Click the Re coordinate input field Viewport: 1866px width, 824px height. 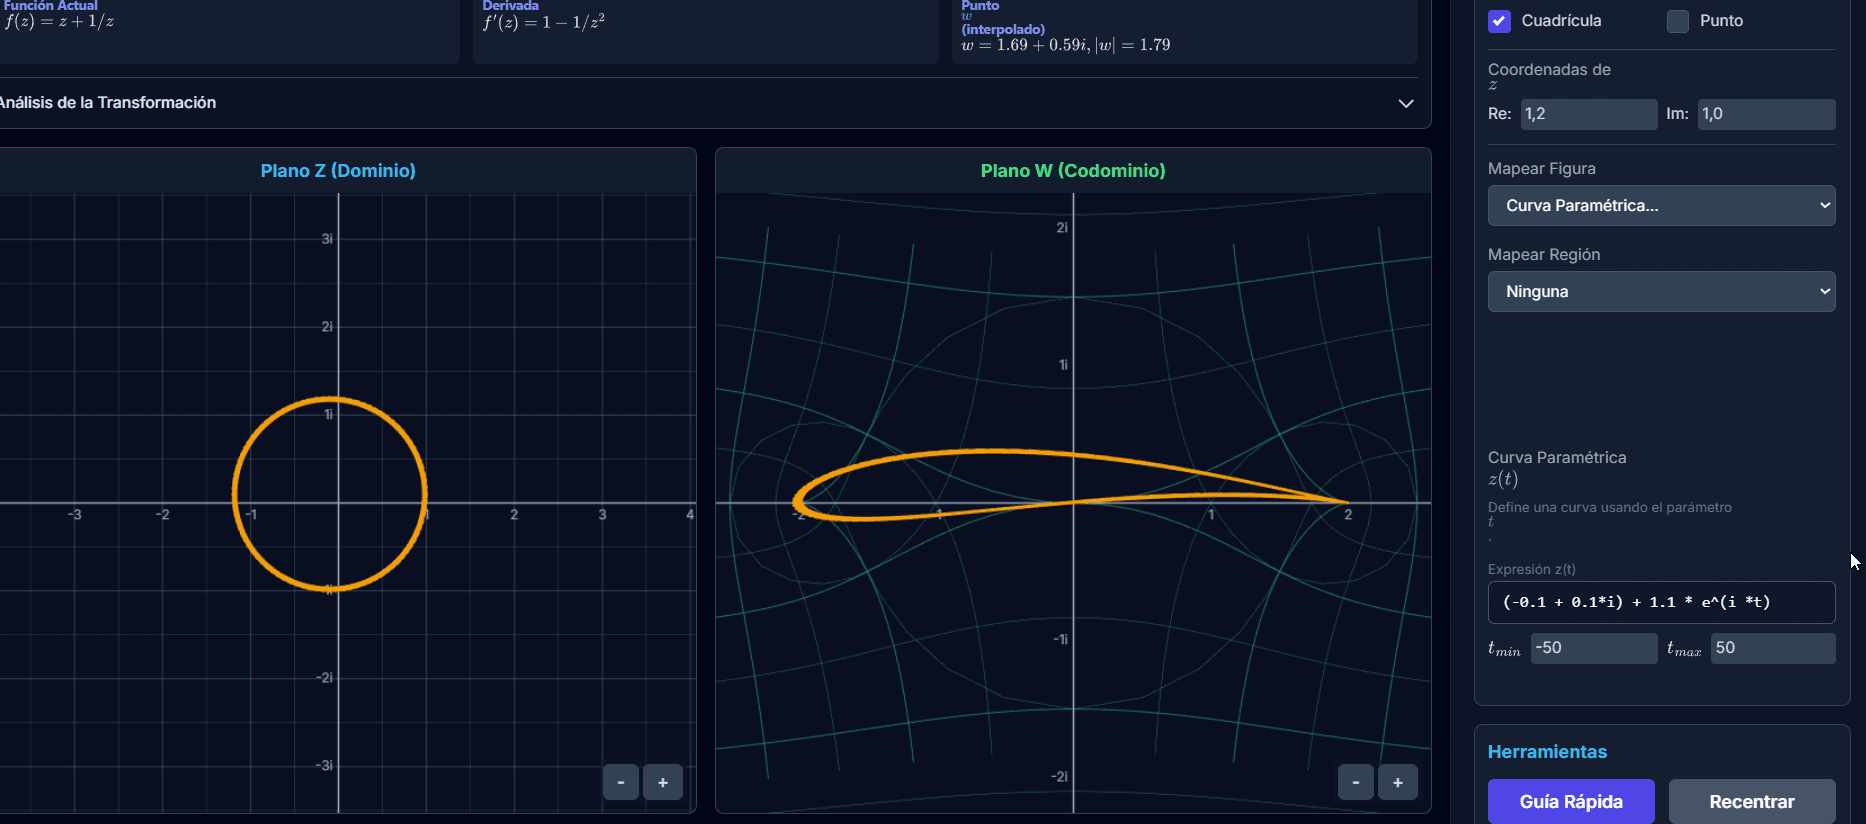pyautogui.click(x=1589, y=114)
